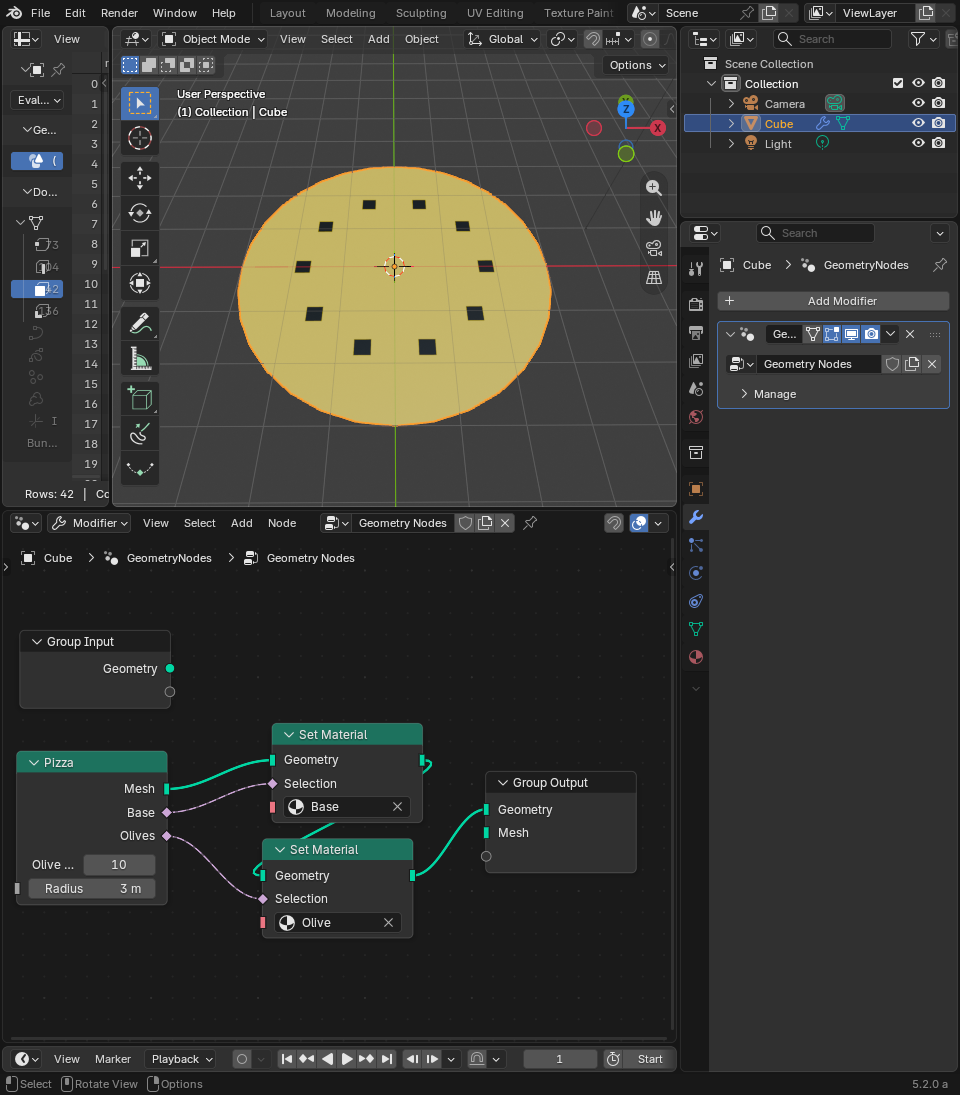Expand the Camera item in outliner

coord(731,103)
